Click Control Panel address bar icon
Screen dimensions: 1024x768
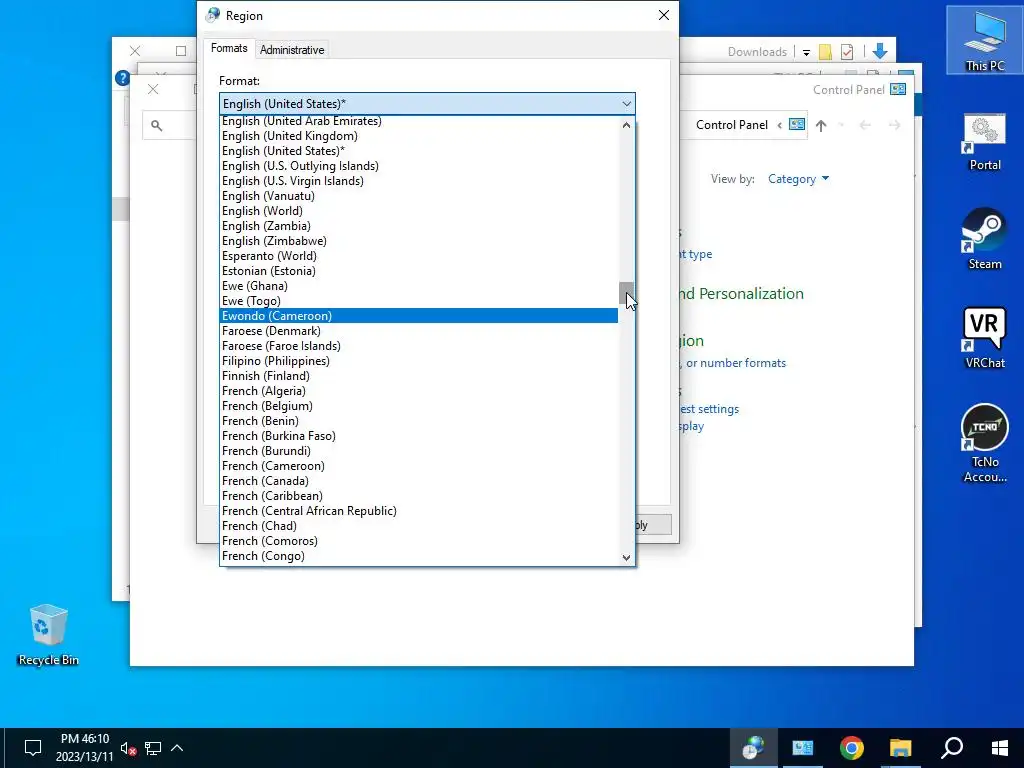tap(797, 124)
